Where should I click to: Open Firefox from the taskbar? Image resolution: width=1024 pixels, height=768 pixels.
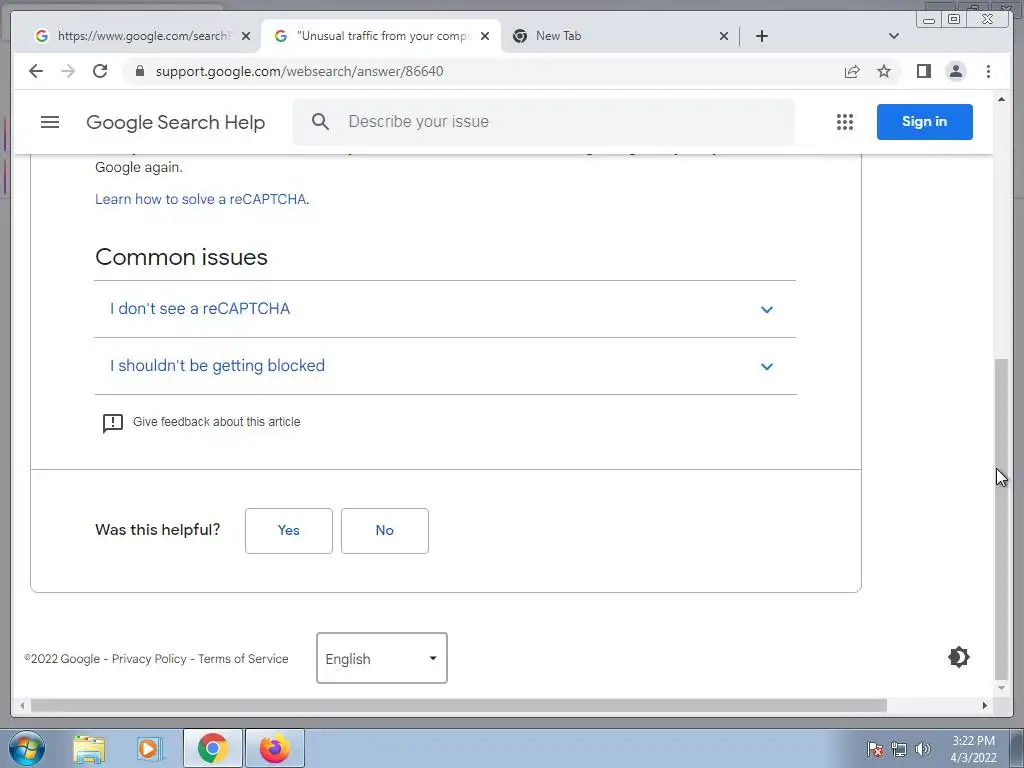275,748
